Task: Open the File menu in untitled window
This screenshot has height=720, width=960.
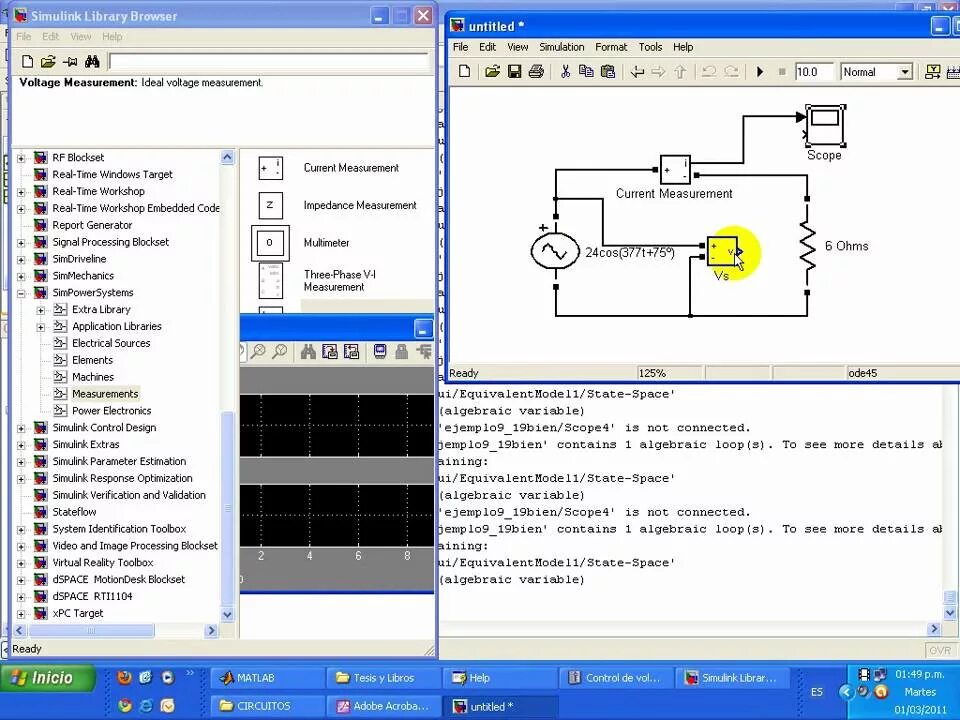Action: (x=460, y=47)
